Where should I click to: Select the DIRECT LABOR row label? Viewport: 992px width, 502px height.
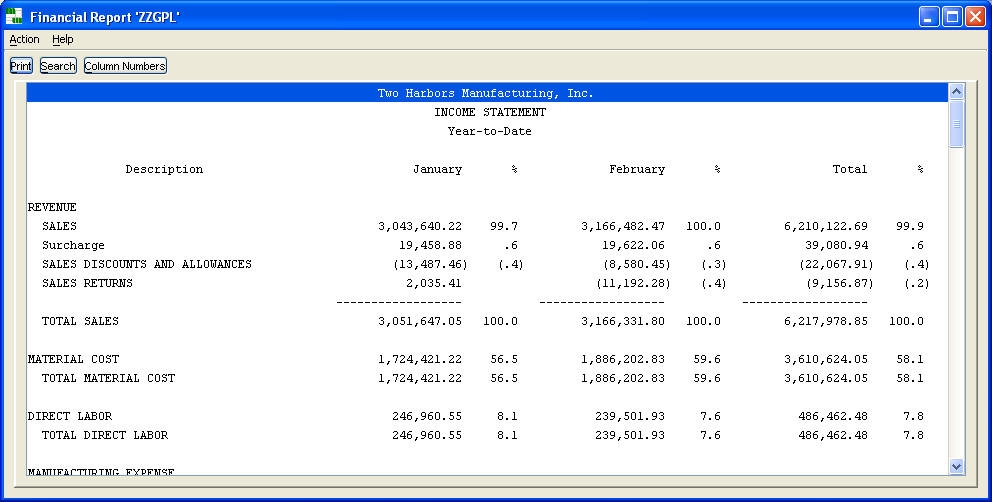(70, 416)
